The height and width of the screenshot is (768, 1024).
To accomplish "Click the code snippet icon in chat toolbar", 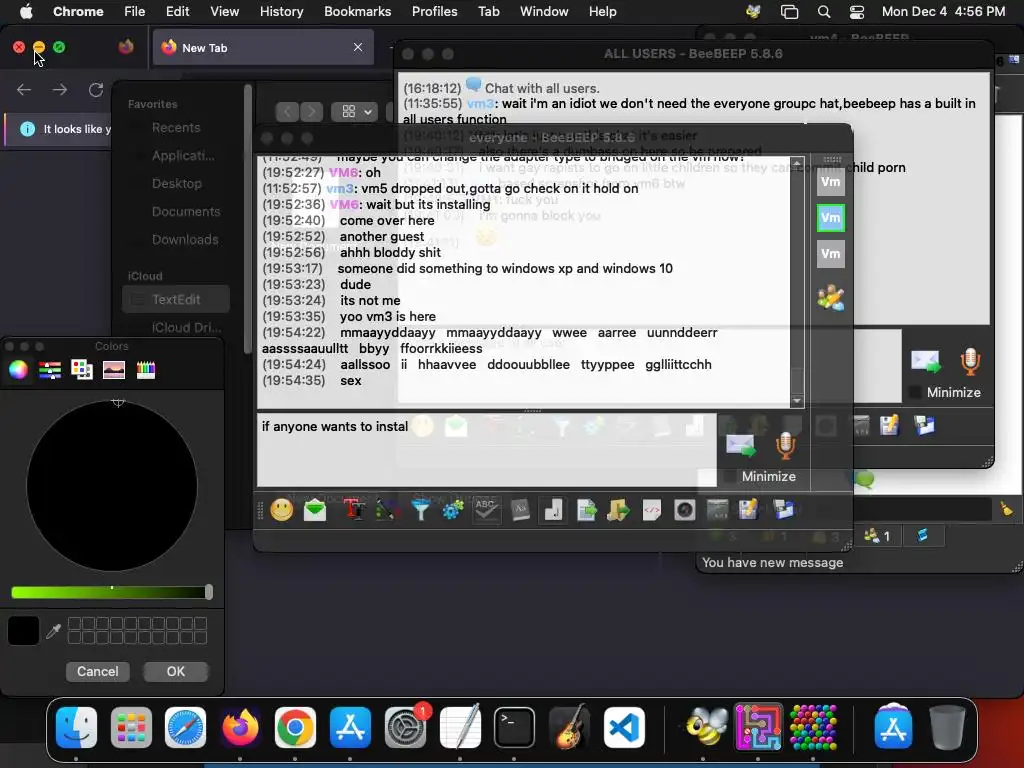I will tap(652, 509).
